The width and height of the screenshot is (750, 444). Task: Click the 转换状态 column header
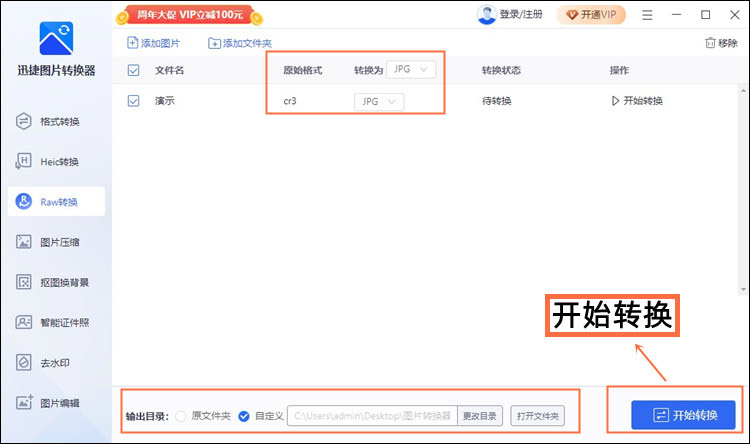point(501,70)
